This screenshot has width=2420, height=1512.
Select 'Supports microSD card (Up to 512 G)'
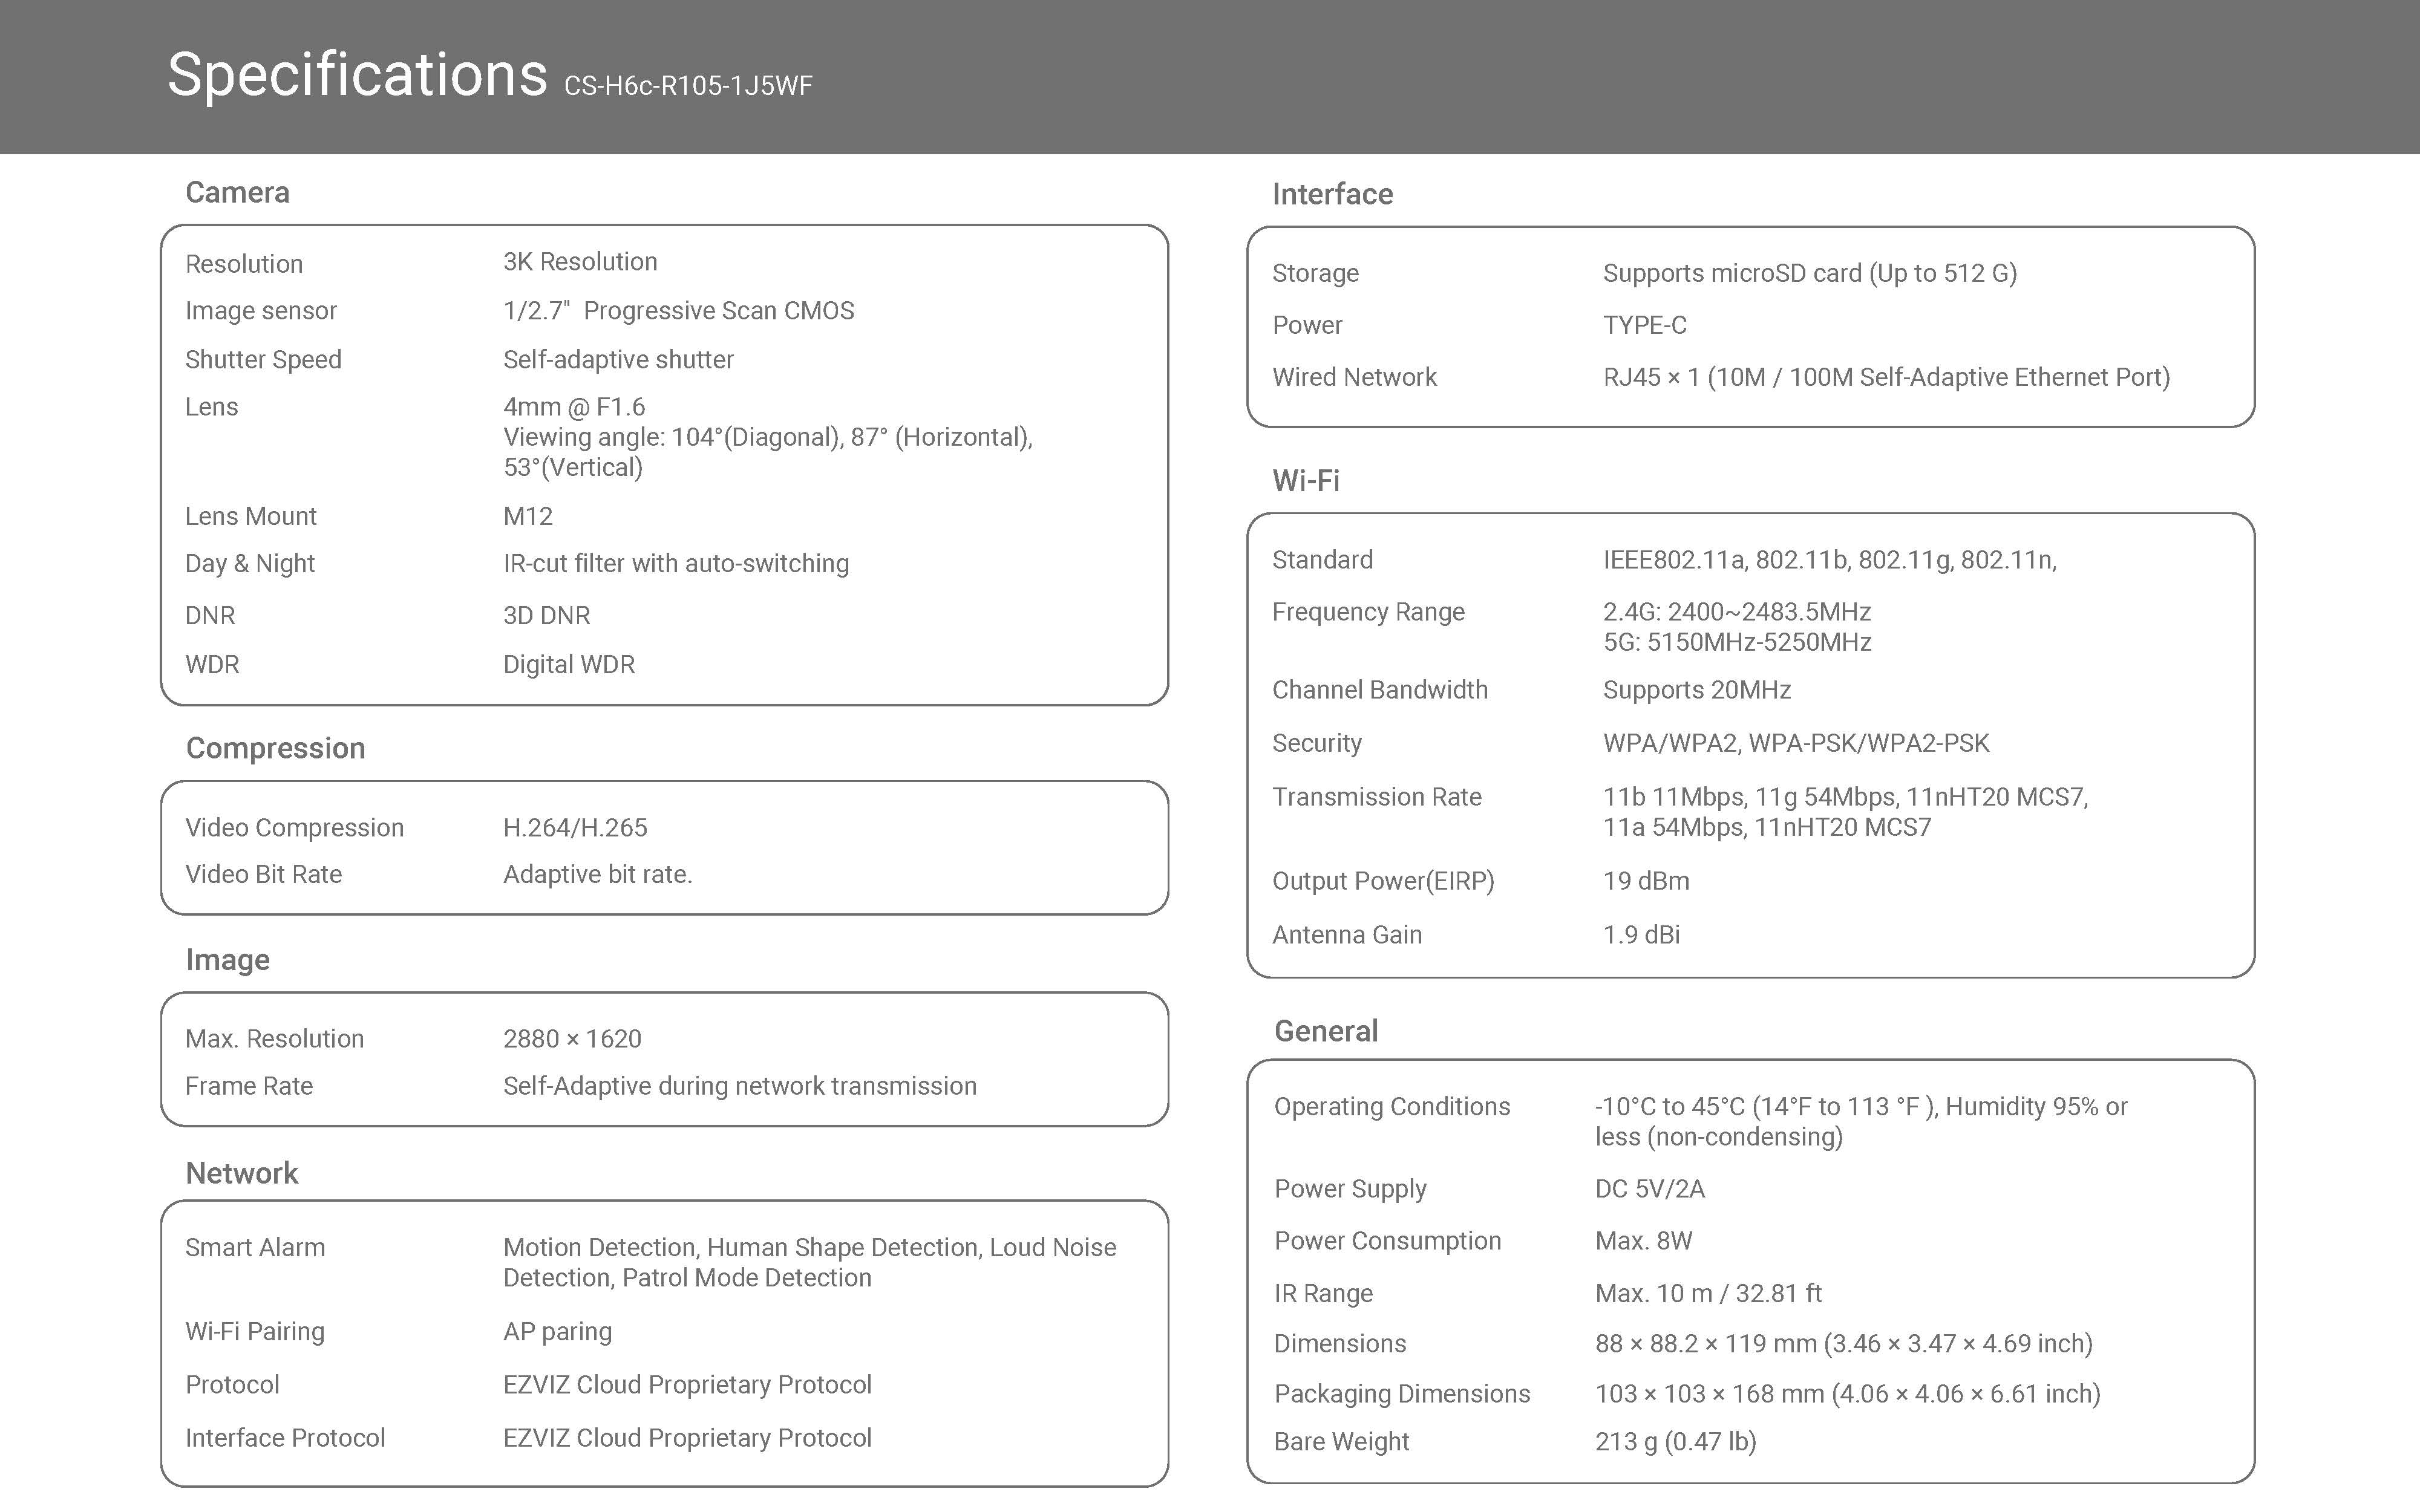coord(1810,274)
